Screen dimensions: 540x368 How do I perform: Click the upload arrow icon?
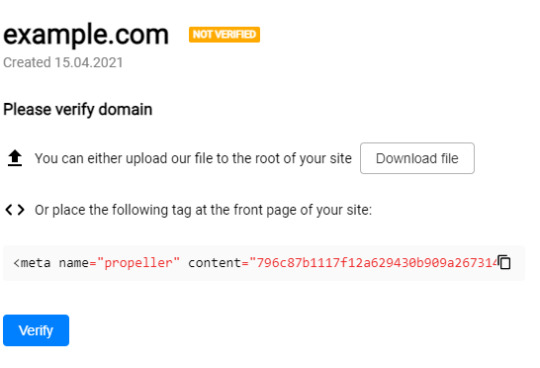15,158
